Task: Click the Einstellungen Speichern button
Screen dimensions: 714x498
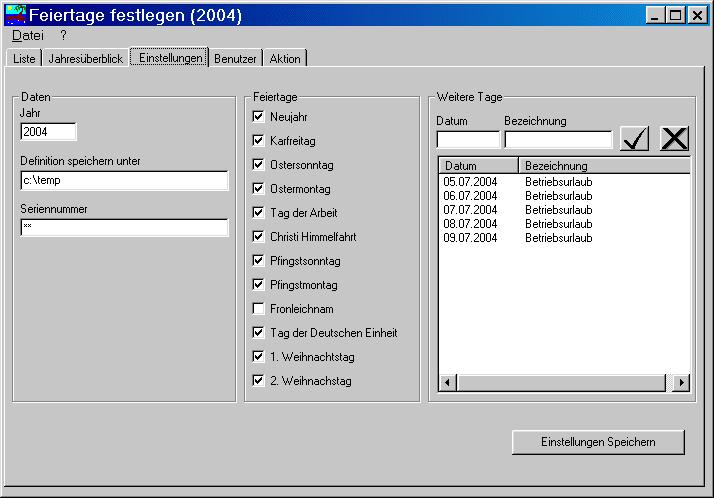Action: pos(598,442)
